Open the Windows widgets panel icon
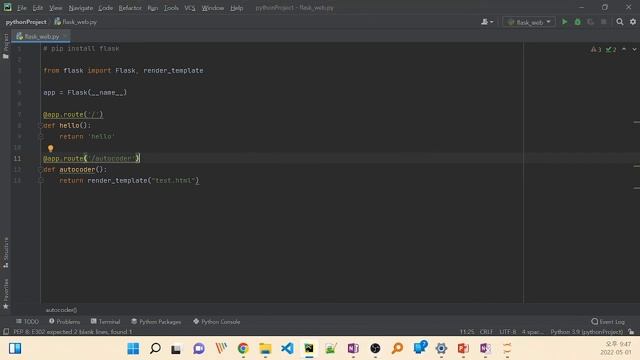This screenshot has height=360, width=640. tap(15, 349)
